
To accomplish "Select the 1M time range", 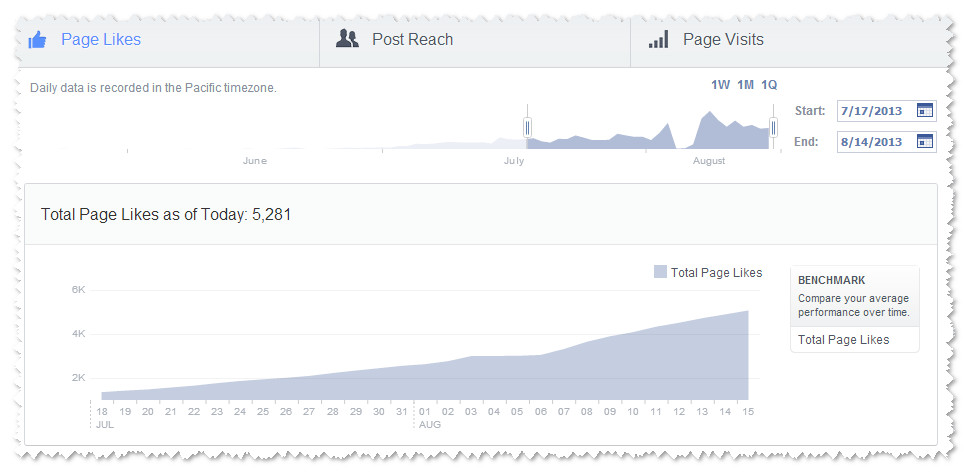I will [745, 85].
